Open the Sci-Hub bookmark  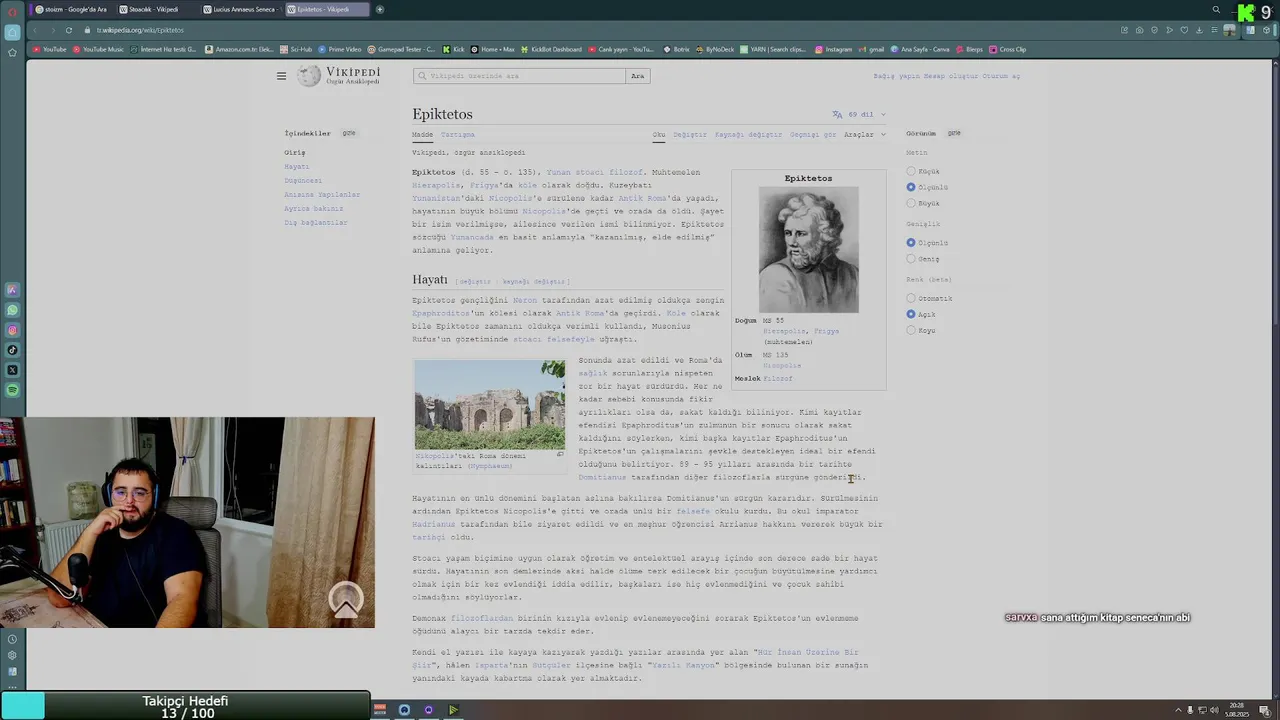(x=297, y=49)
